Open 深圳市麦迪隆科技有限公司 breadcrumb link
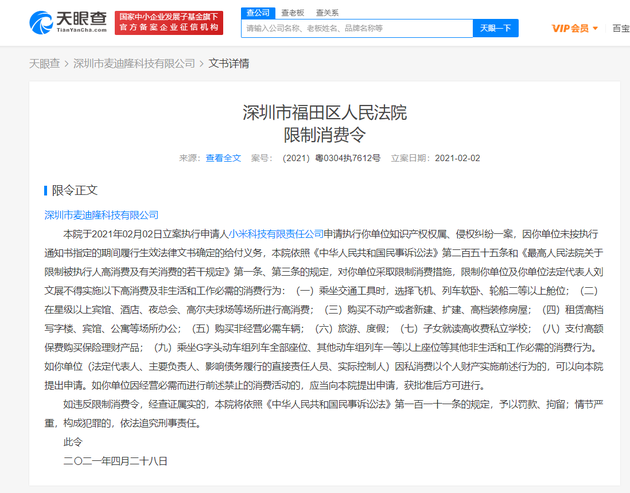Viewport: 630px width, 493px height. point(134,63)
